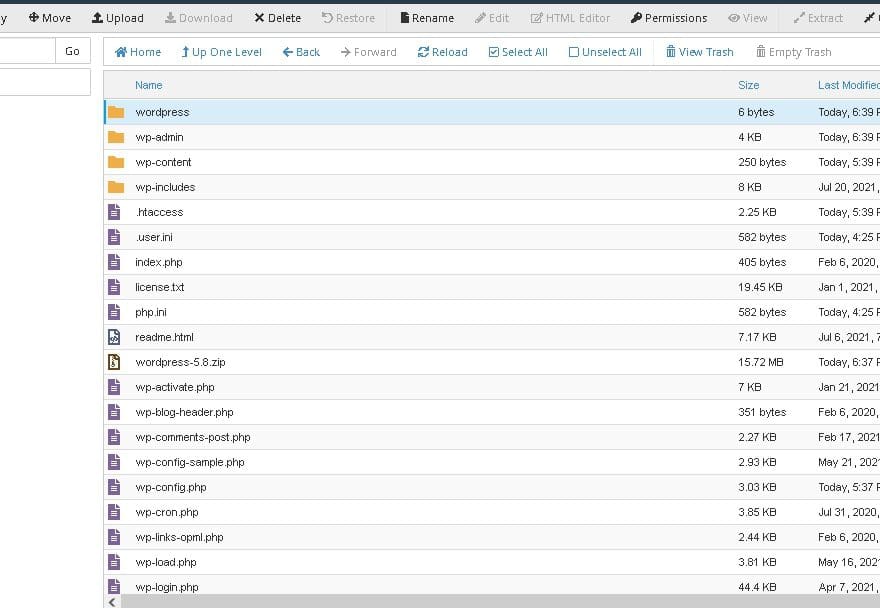Screen dimensions: 880x608
Task: Select the wordpress folder name
Action: tap(162, 112)
